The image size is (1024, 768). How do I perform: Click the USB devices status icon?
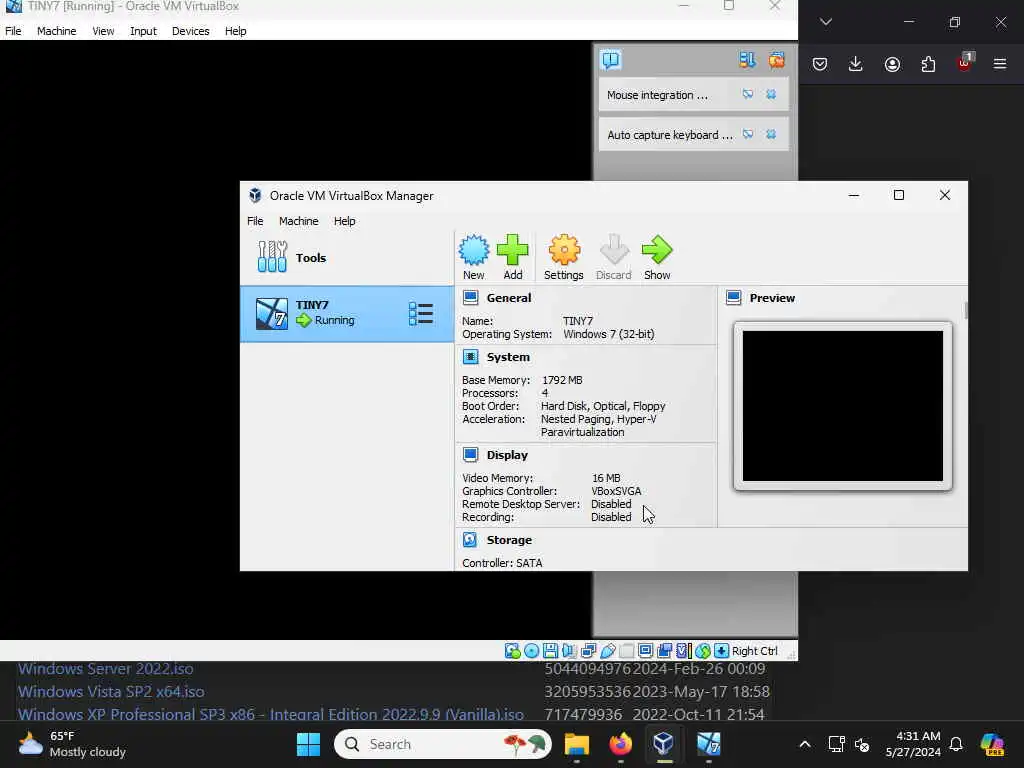coord(607,650)
